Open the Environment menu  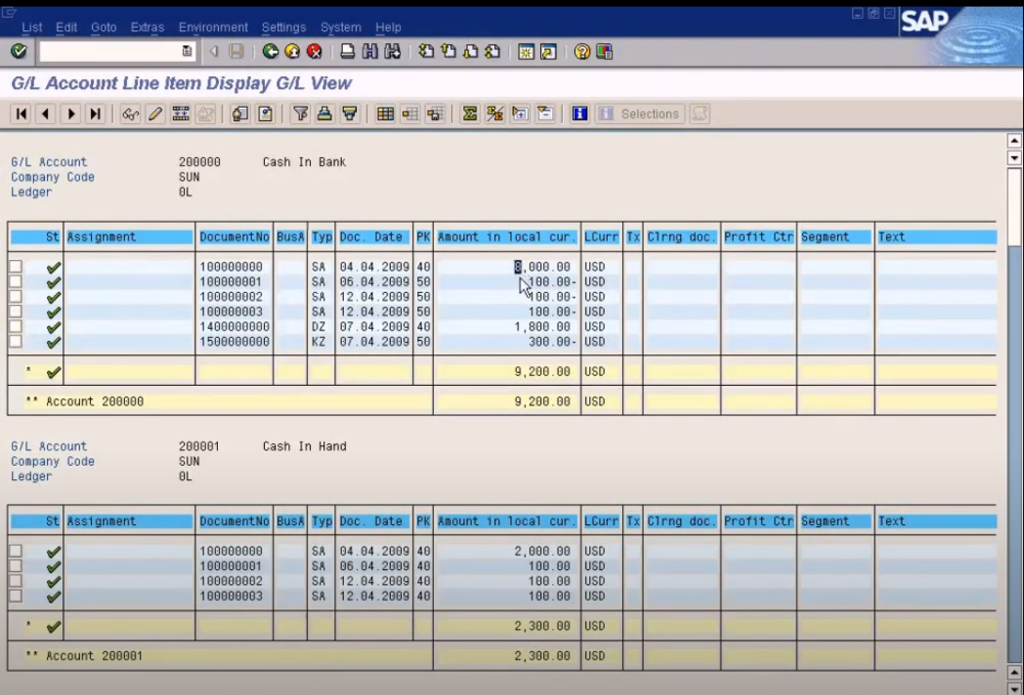click(213, 27)
